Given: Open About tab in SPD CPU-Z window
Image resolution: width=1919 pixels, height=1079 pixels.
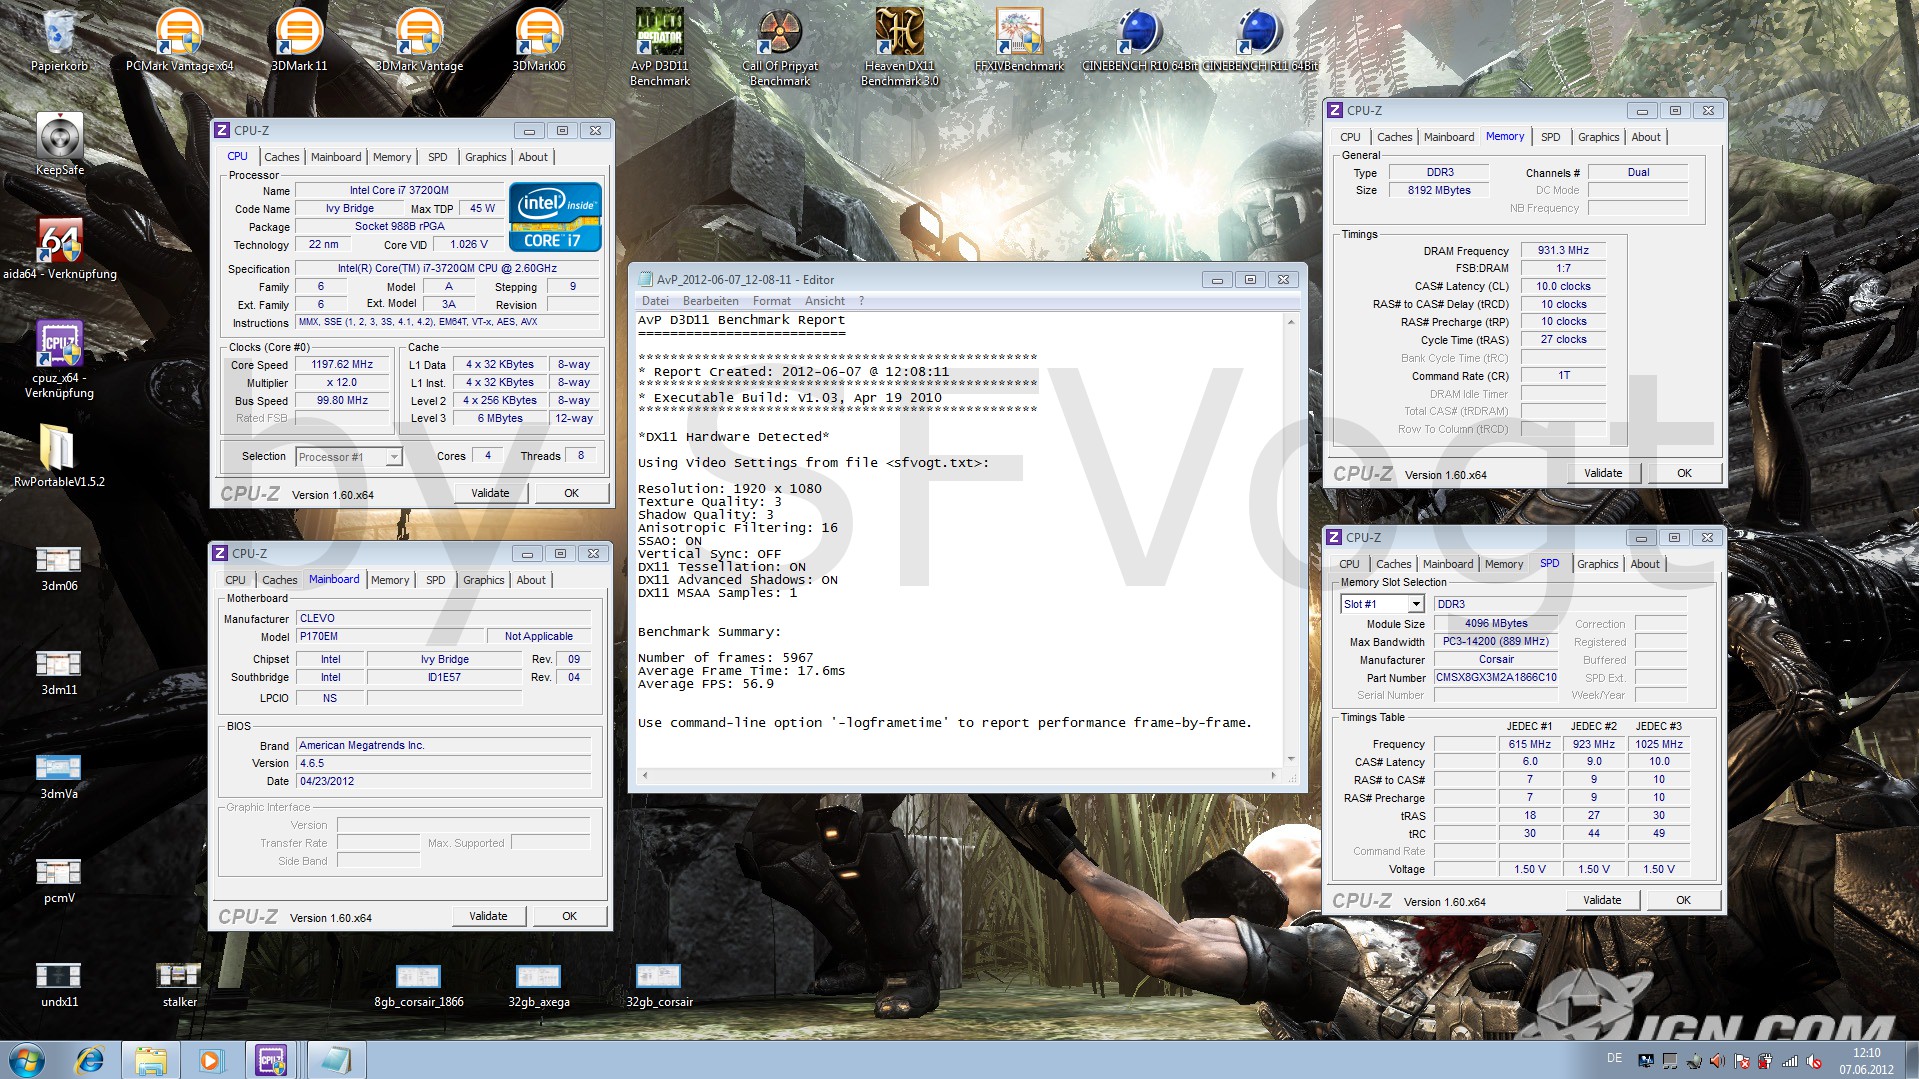Looking at the screenshot, I should click(1644, 564).
